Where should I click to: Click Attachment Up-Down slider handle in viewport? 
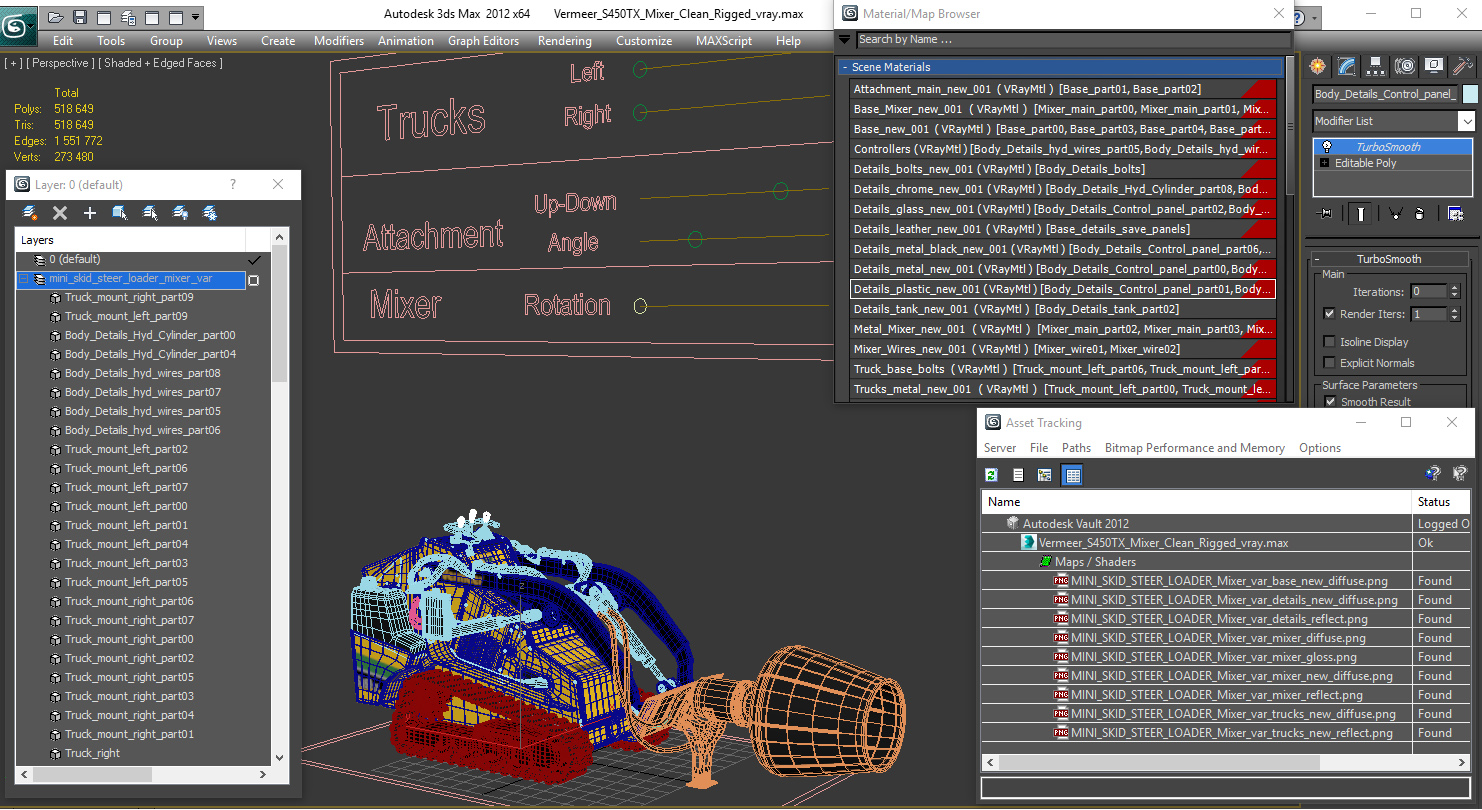[780, 192]
